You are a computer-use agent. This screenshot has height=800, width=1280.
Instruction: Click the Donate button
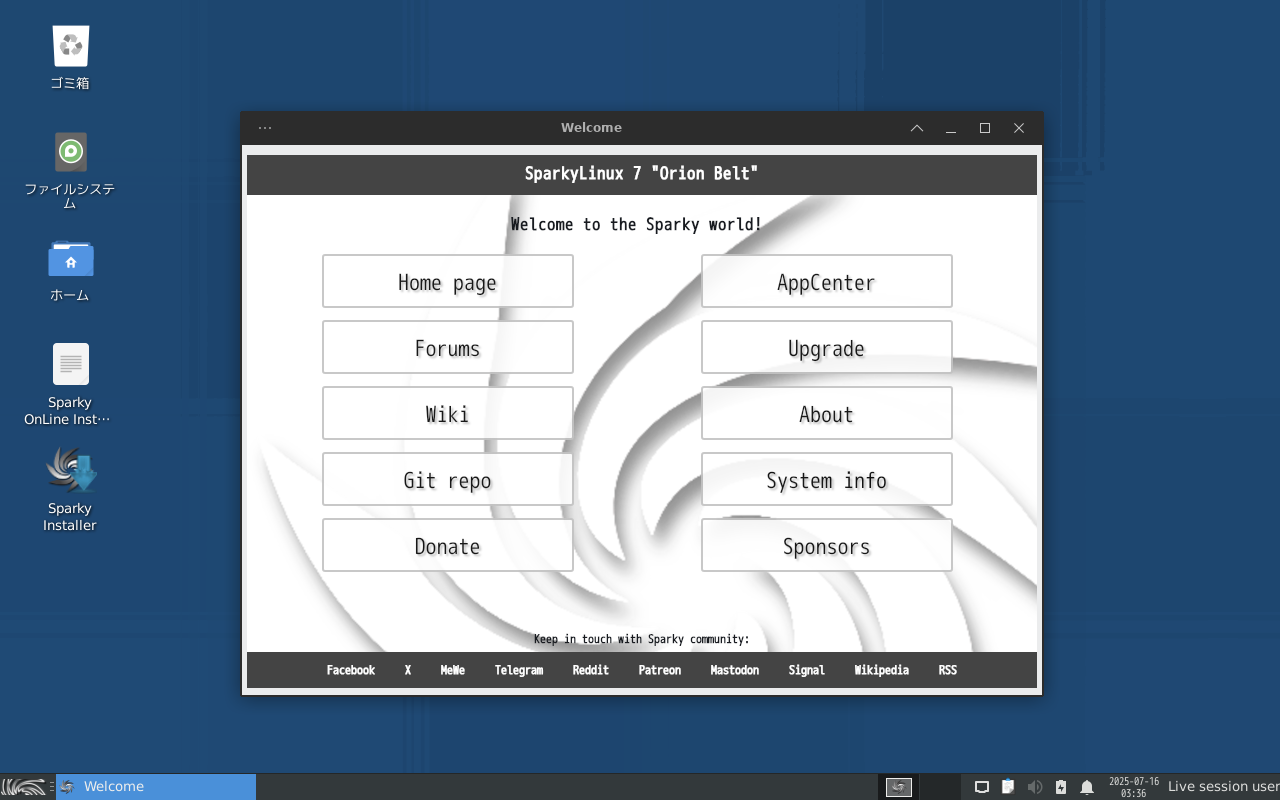pos(448,545)
